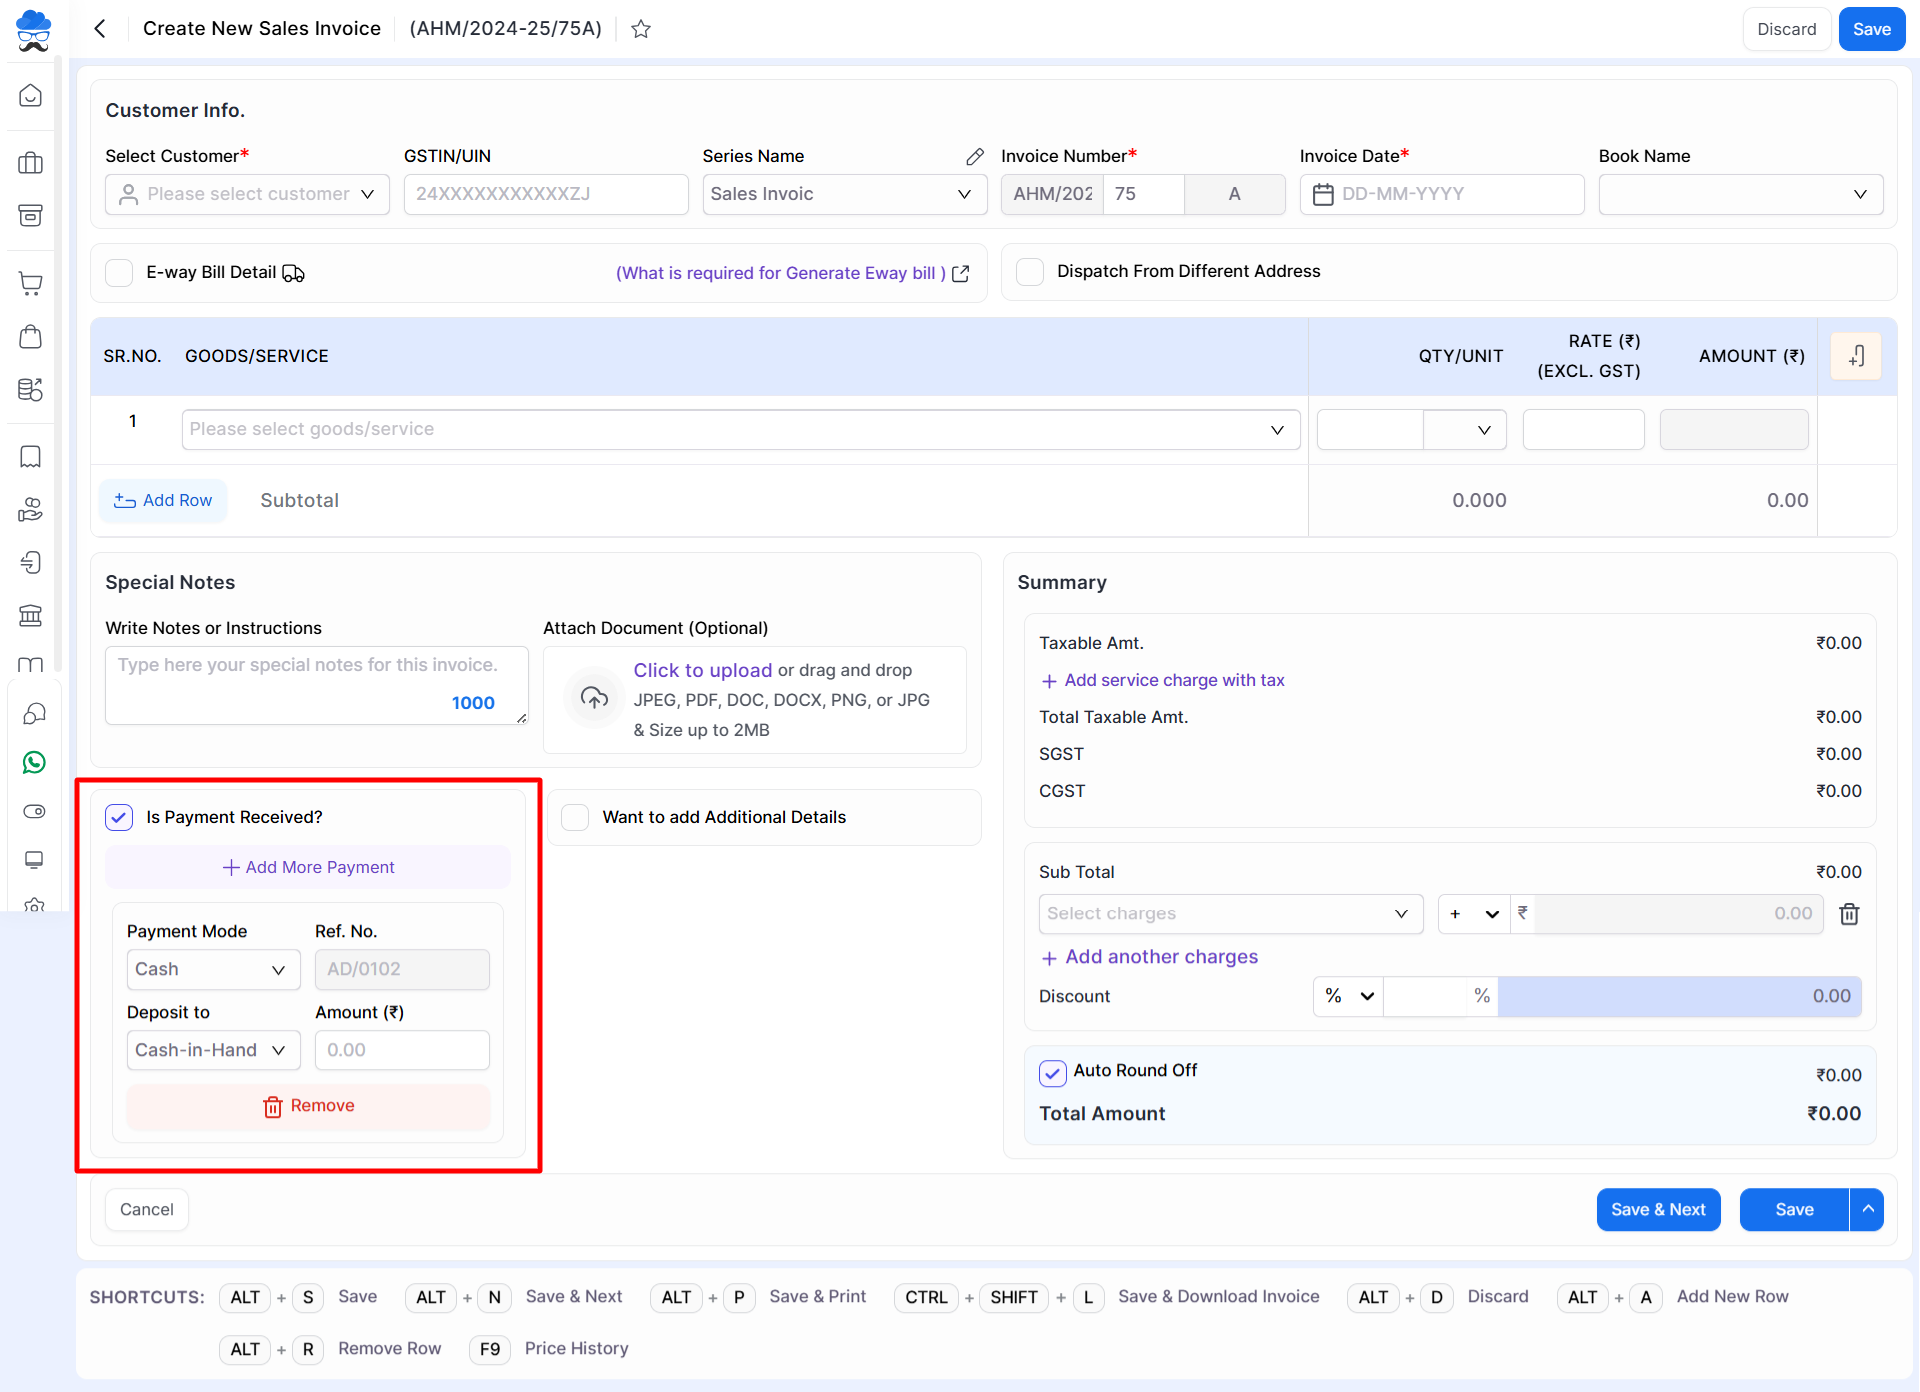Open the bank building icon in the sidebar

(31, 615)
